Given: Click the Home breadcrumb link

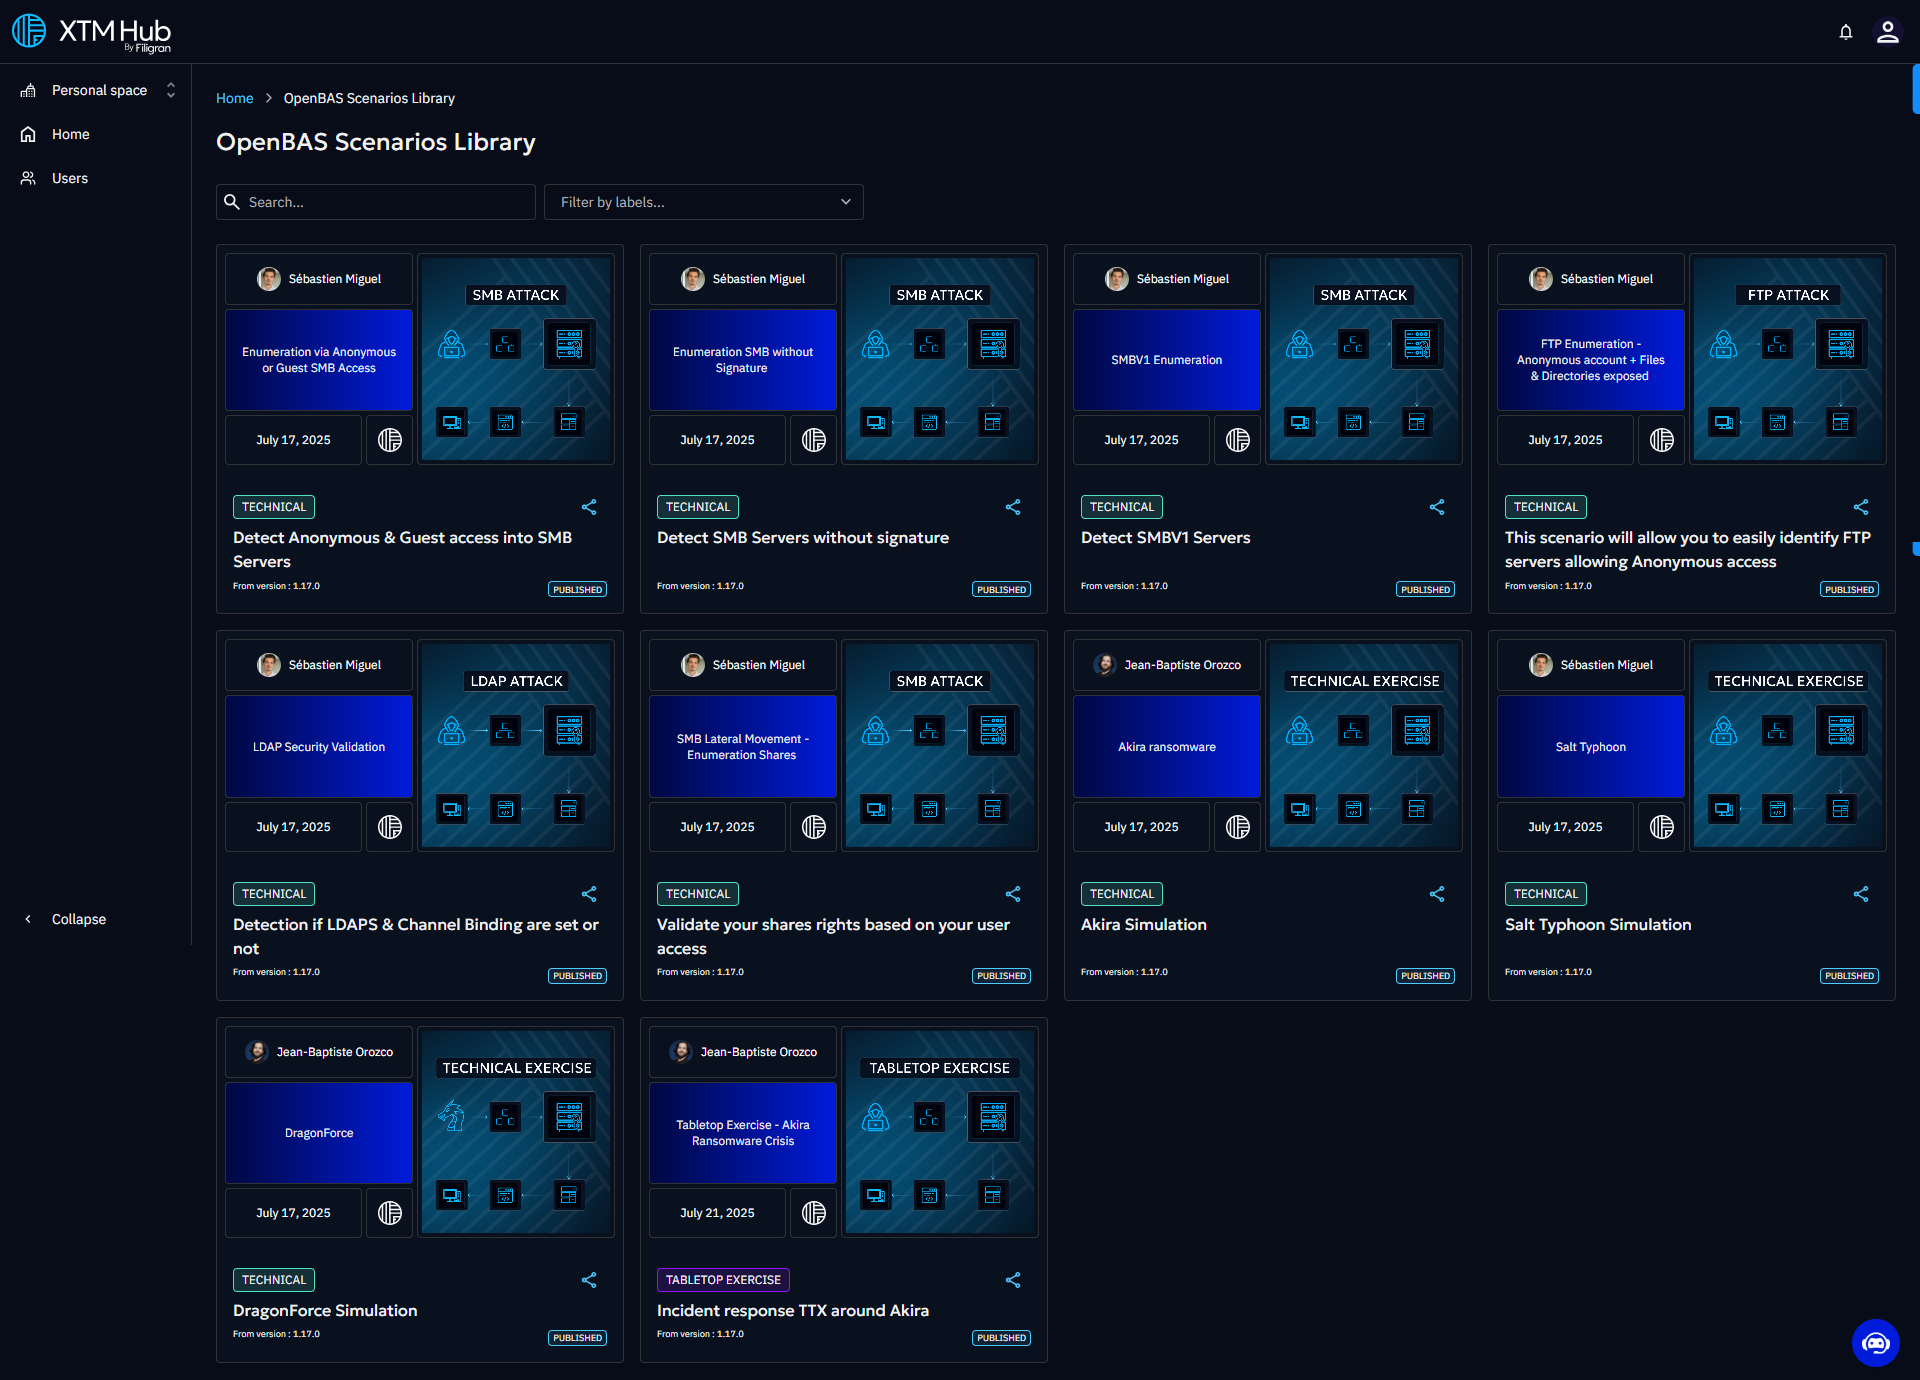Looking at the screenshot, I should click(x=235, y=98).
